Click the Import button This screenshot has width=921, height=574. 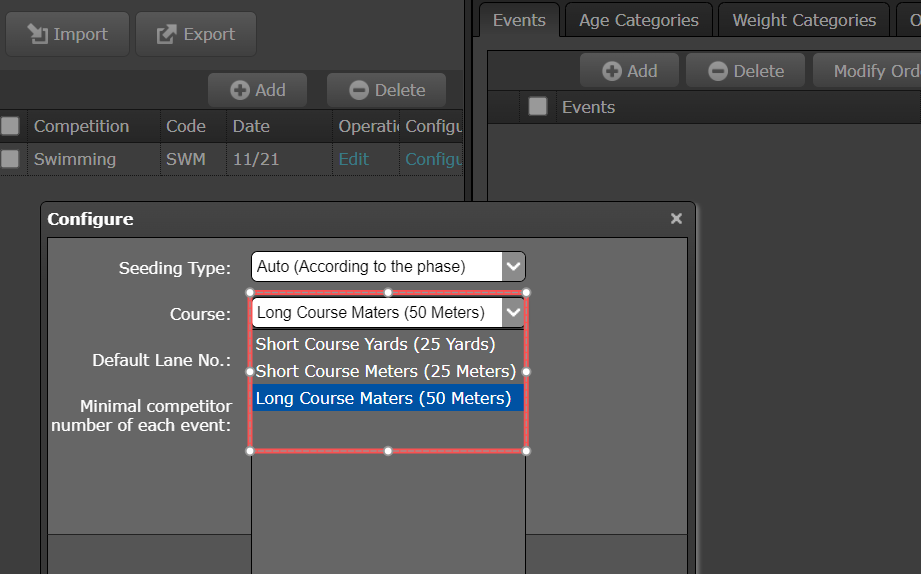click(x=66, y=34)
